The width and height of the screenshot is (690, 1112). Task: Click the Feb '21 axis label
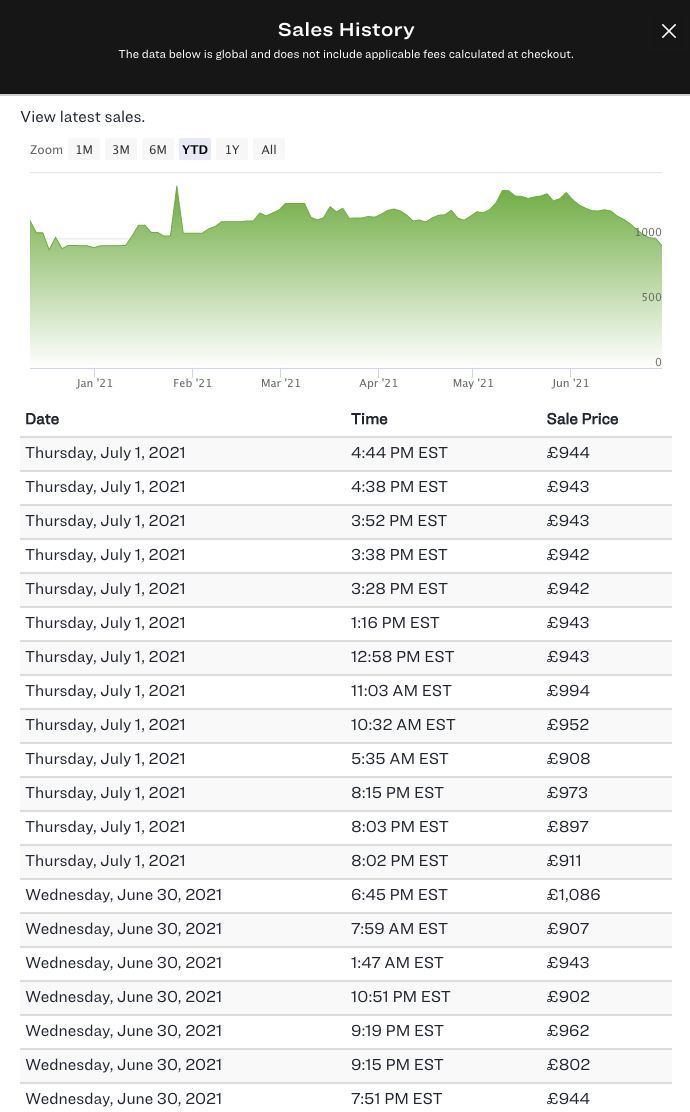tap(192, 383)
